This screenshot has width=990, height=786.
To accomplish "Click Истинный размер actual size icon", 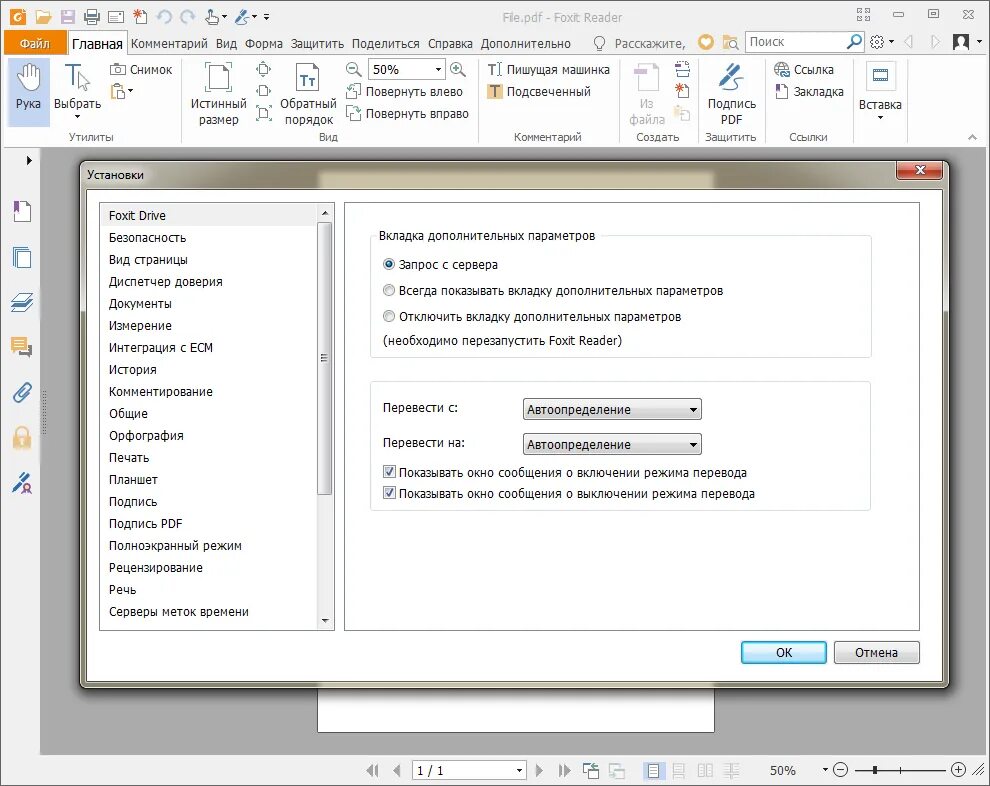I will (x=218, y=93).
